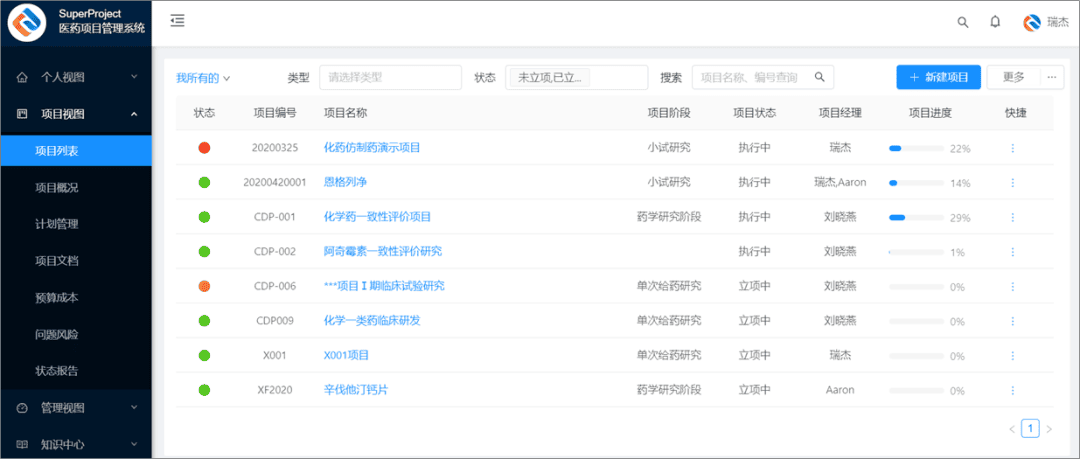Open quick actions for X001项目
The height and width of the screenshot is (459, 1080).
1012,356
